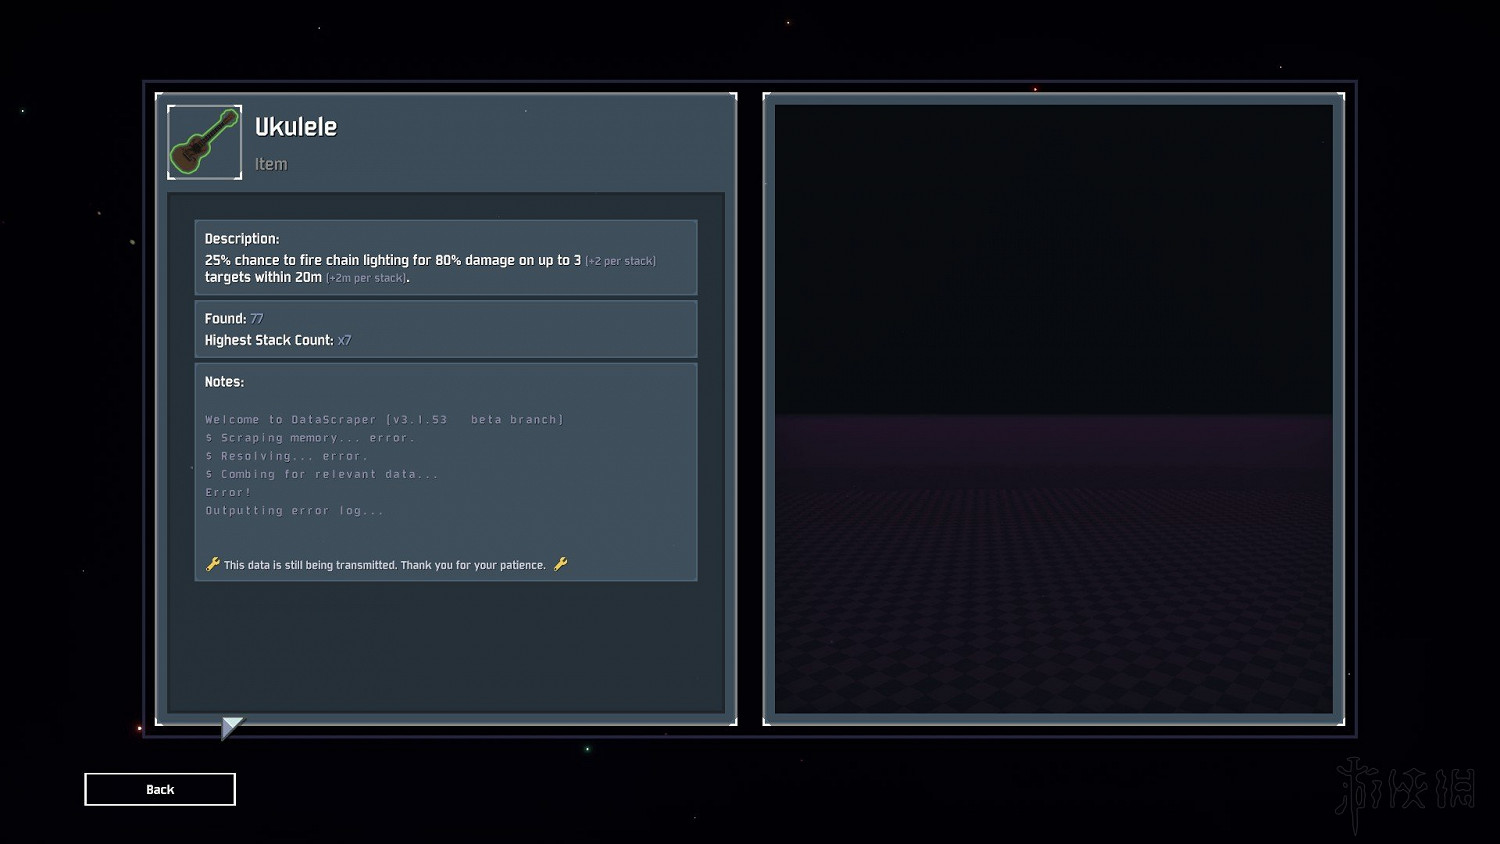Click the 'Combing for relevant data' line
This screenshot has height=844, width=1500.
[322, 474]
